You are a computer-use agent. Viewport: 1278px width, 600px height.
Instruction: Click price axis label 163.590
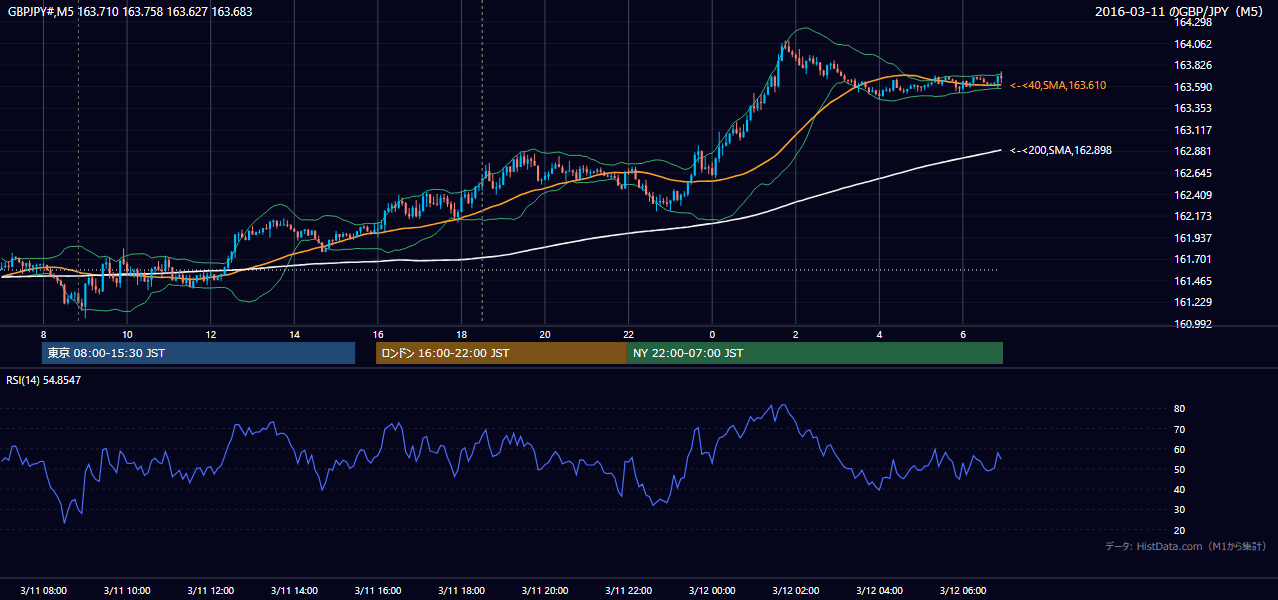click(1193, 87)
